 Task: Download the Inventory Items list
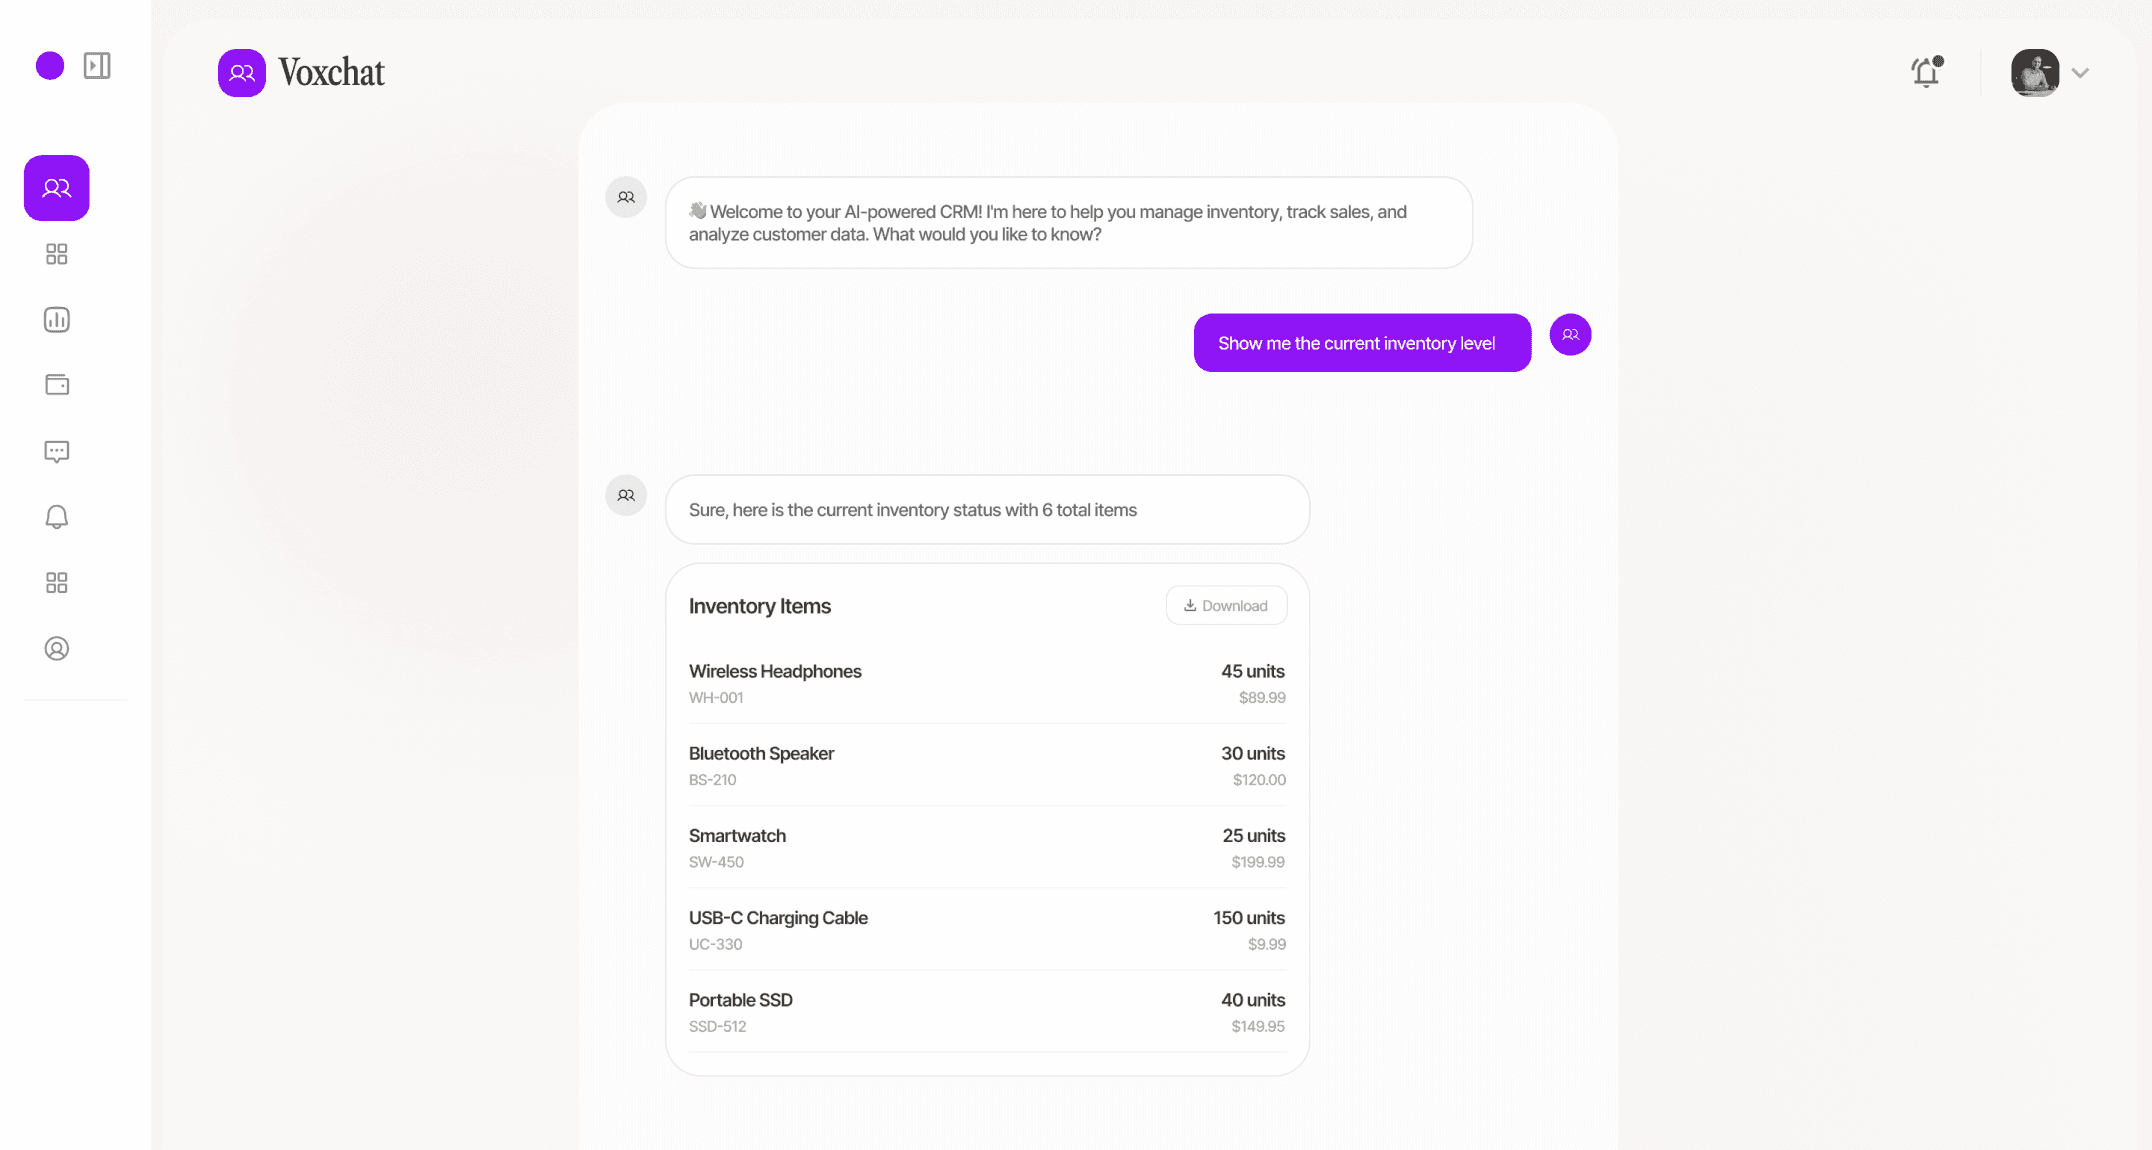pyautogui.click(x=1226, y=606)
